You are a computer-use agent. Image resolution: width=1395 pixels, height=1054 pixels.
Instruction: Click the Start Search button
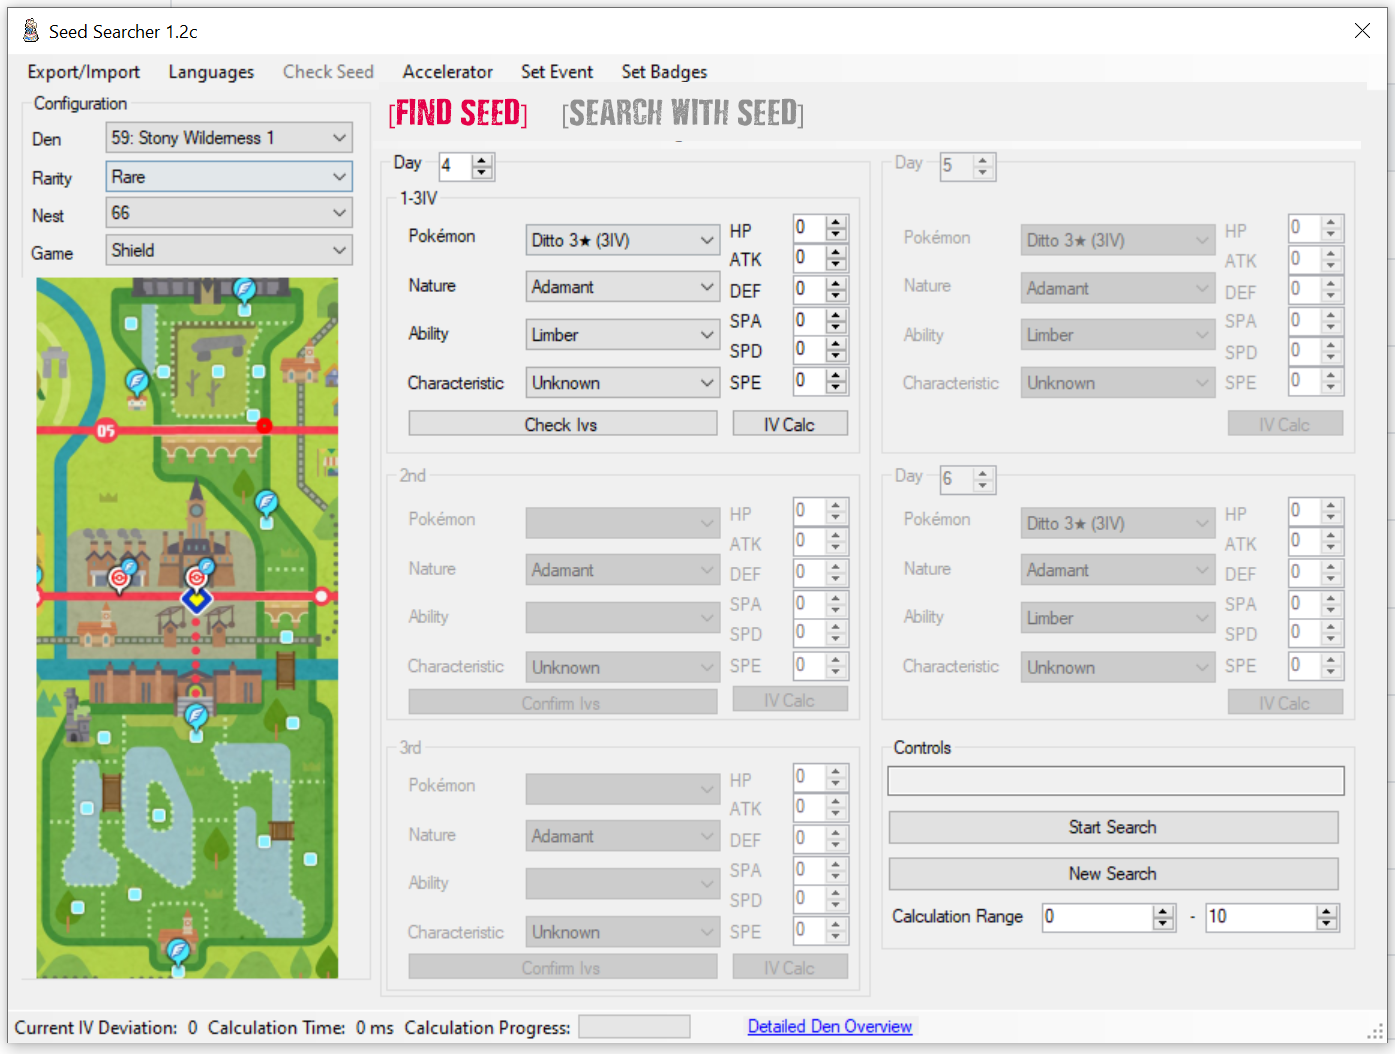1113,827
